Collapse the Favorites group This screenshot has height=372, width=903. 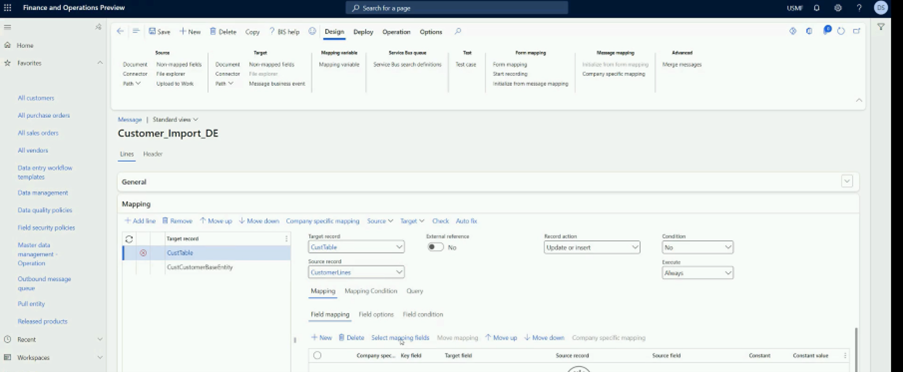pyautogui.click(x=100, y=63)
